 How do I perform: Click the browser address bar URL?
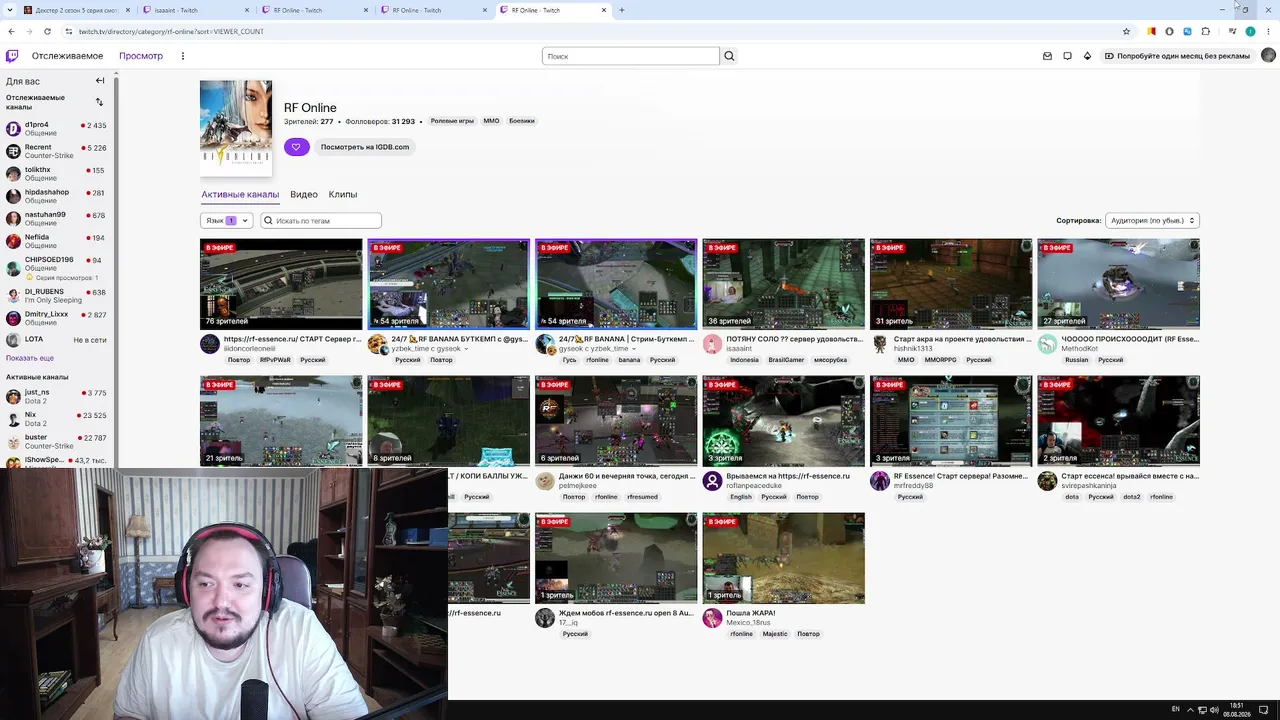pos(171,31)
